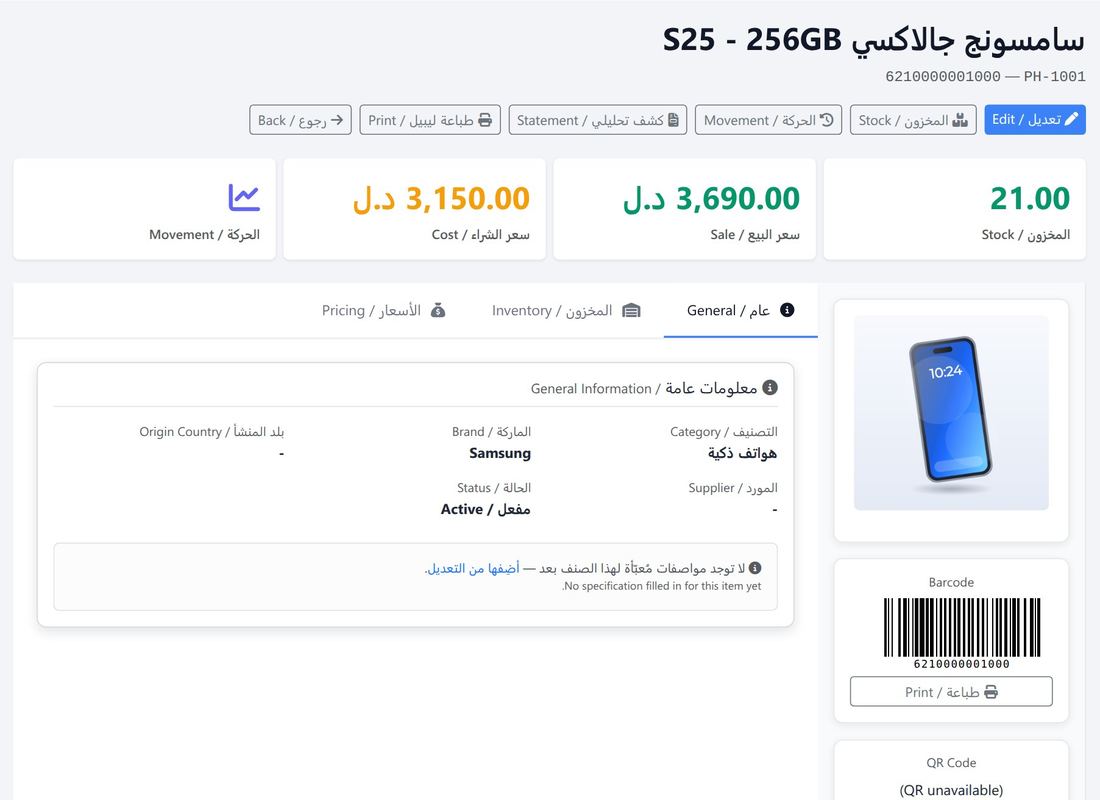1100x800 pixels.
Task: Click document icon on Statement button
Action: pos(673,120)
